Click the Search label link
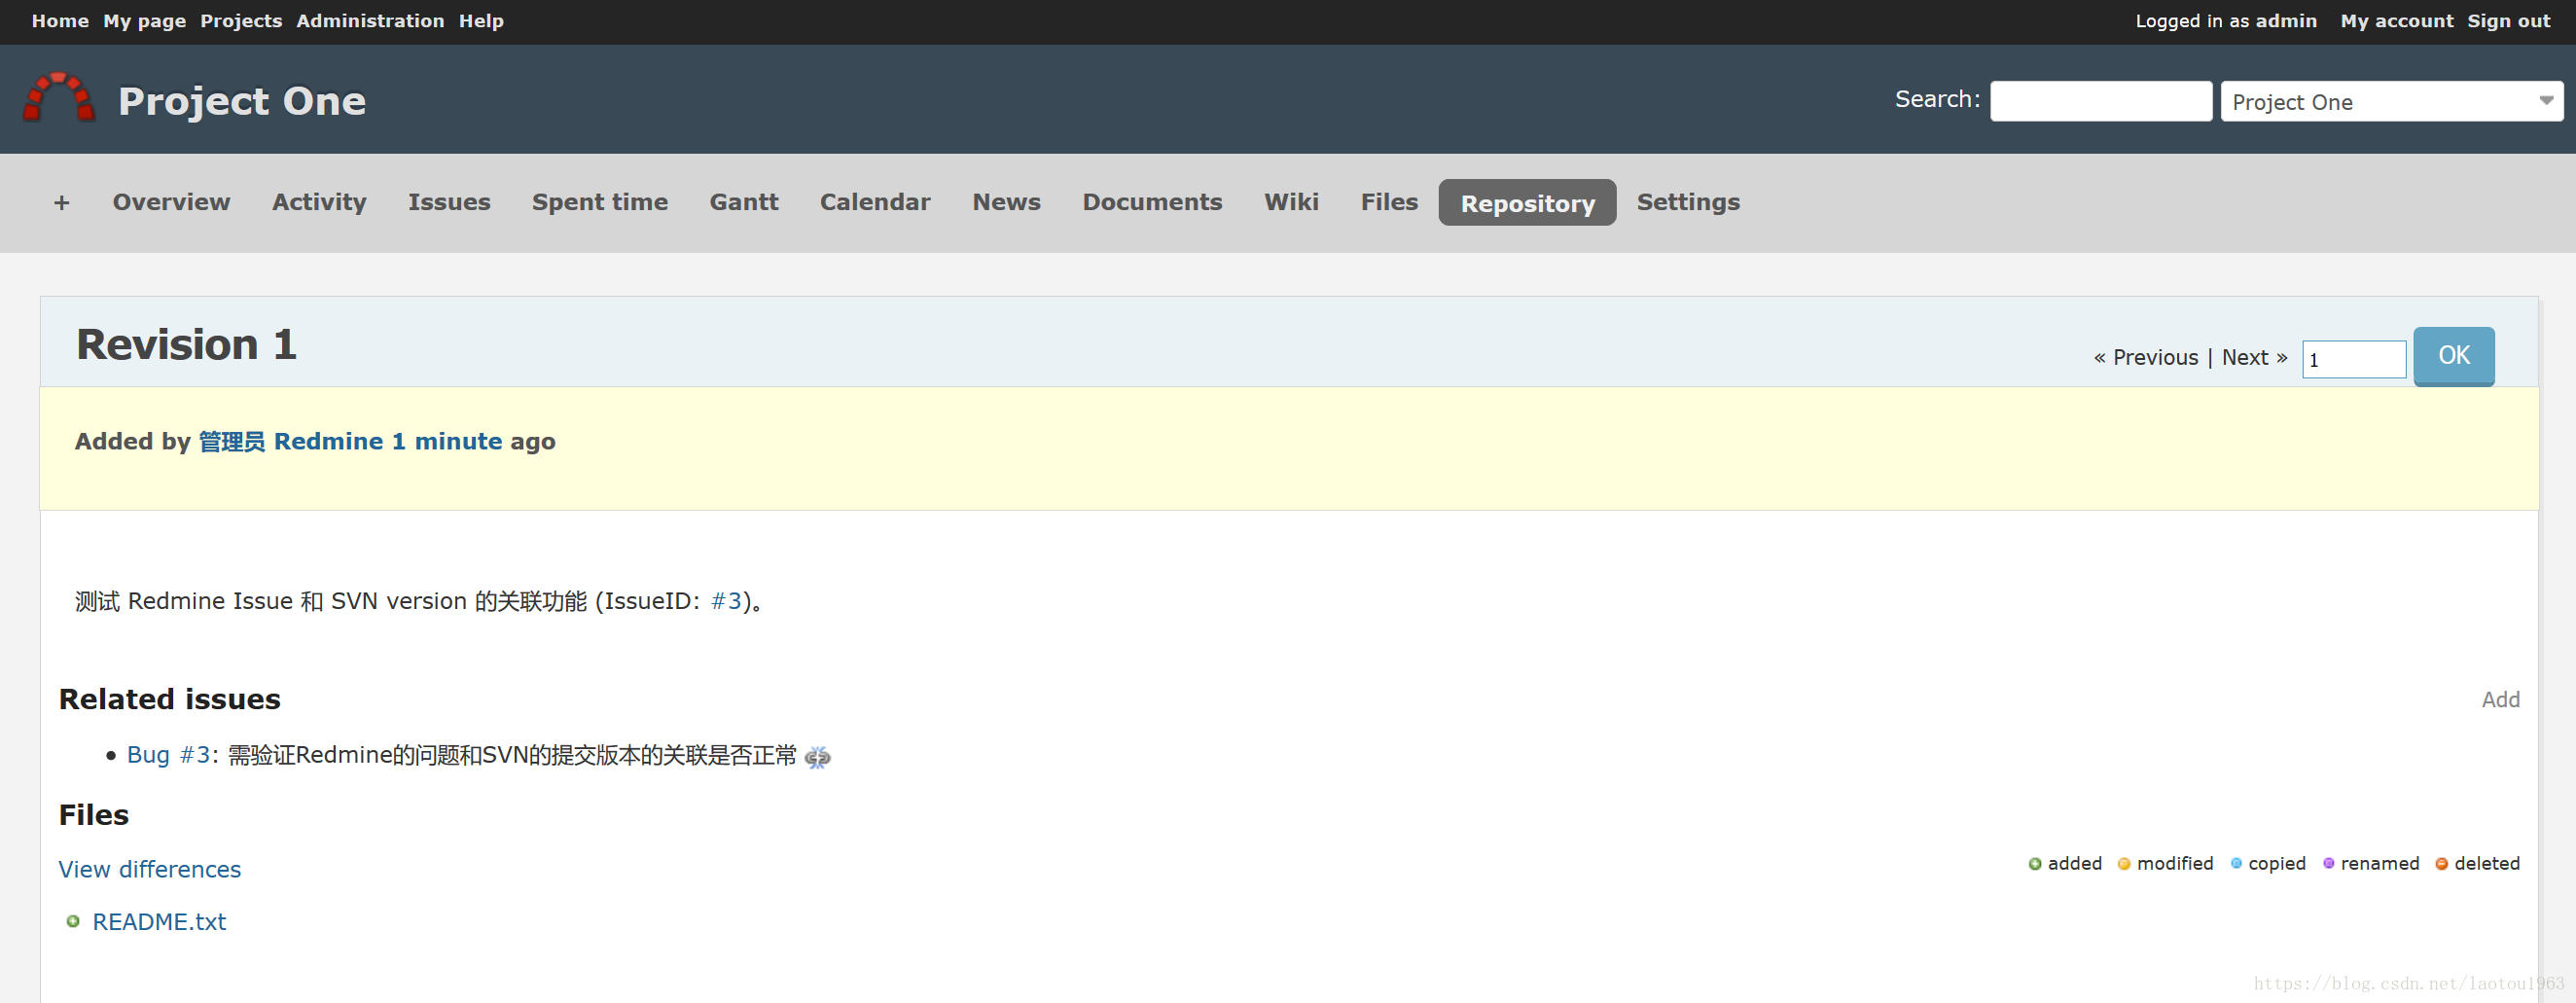 click(1936, 99)
